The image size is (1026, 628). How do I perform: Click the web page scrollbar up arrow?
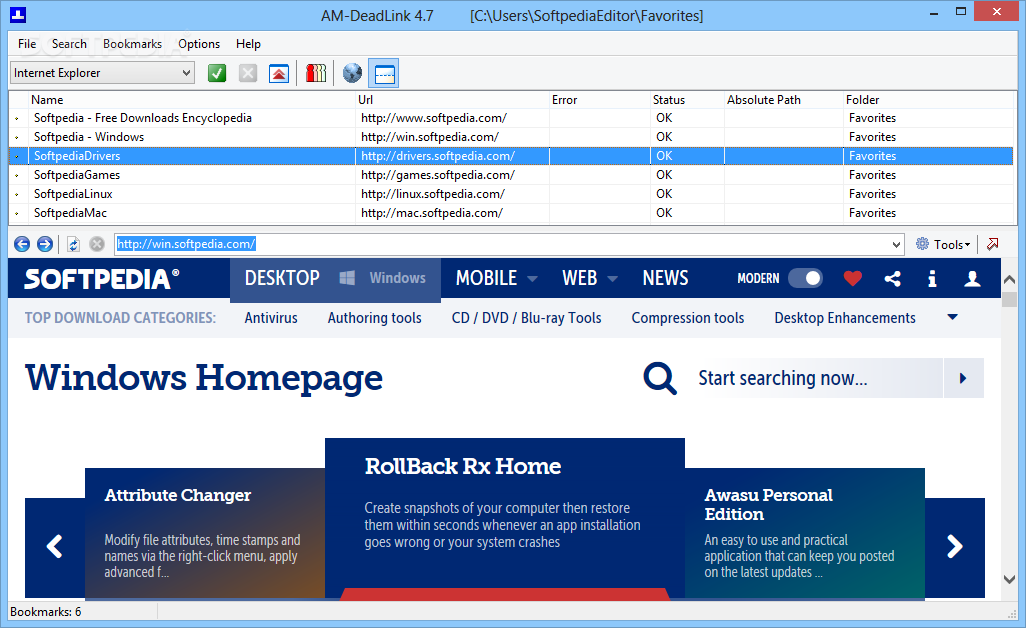(1009, 279)
